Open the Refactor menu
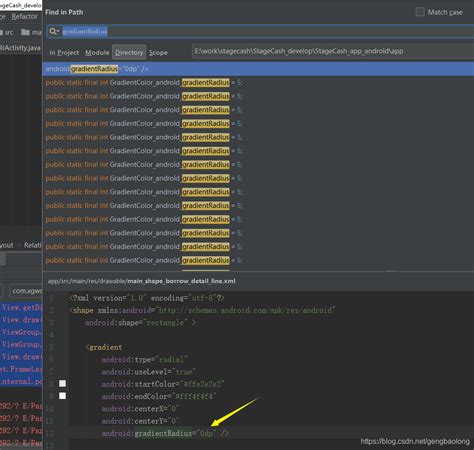Viewport: 474px width, 450px height. coord(24,16)
